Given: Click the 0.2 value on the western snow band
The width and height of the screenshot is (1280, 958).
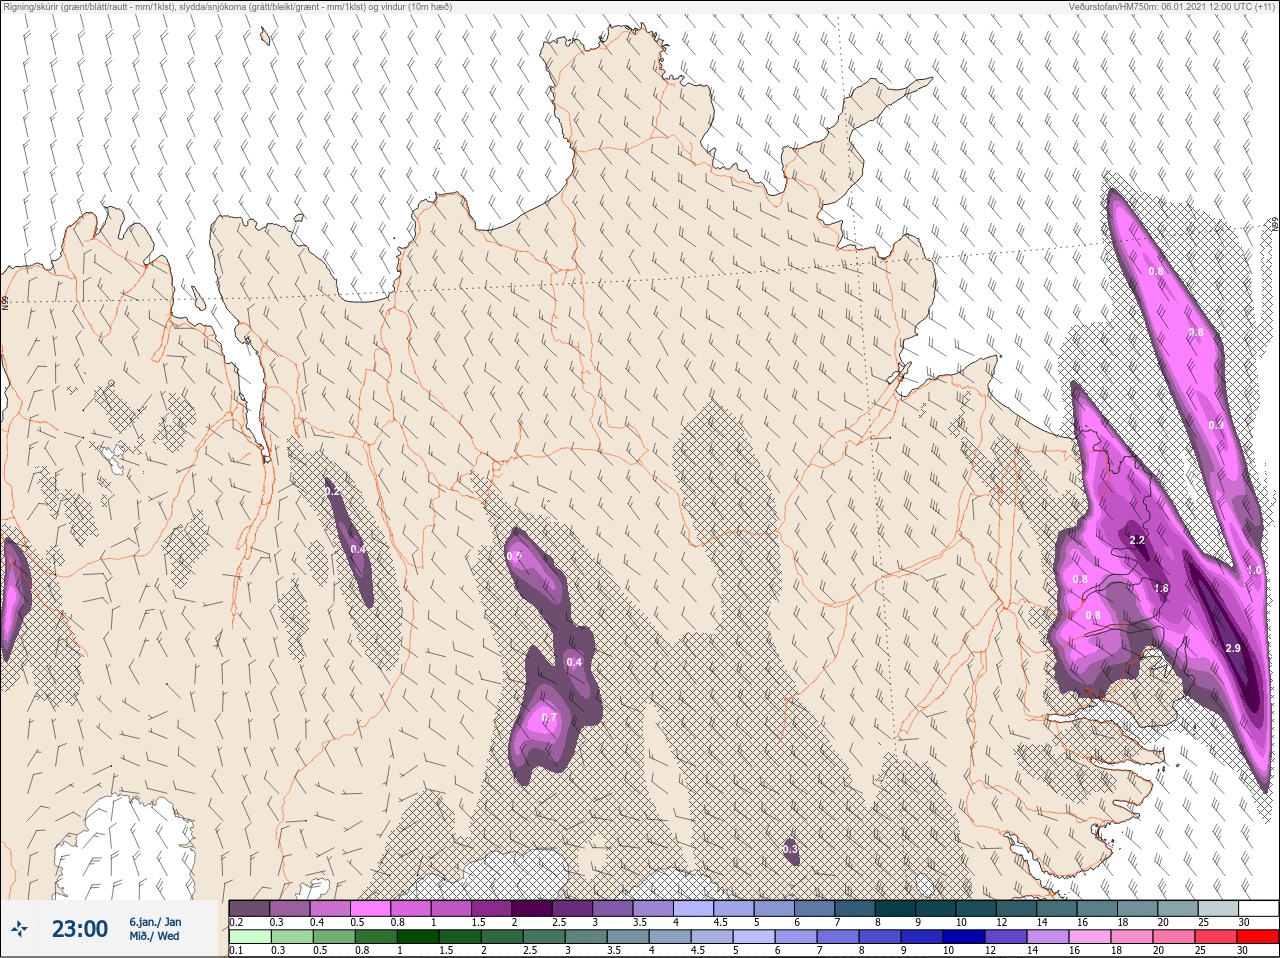Looking at the screenshot, I should tap(333, 492).
